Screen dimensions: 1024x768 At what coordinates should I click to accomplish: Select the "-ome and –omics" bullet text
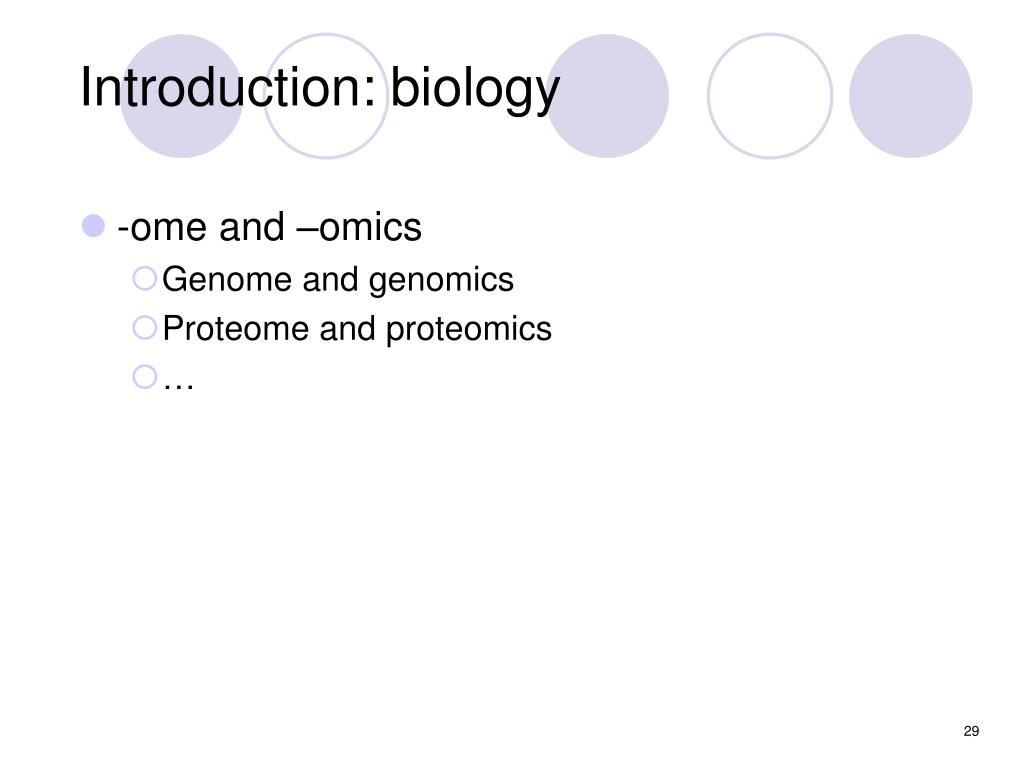pos(269,227)
